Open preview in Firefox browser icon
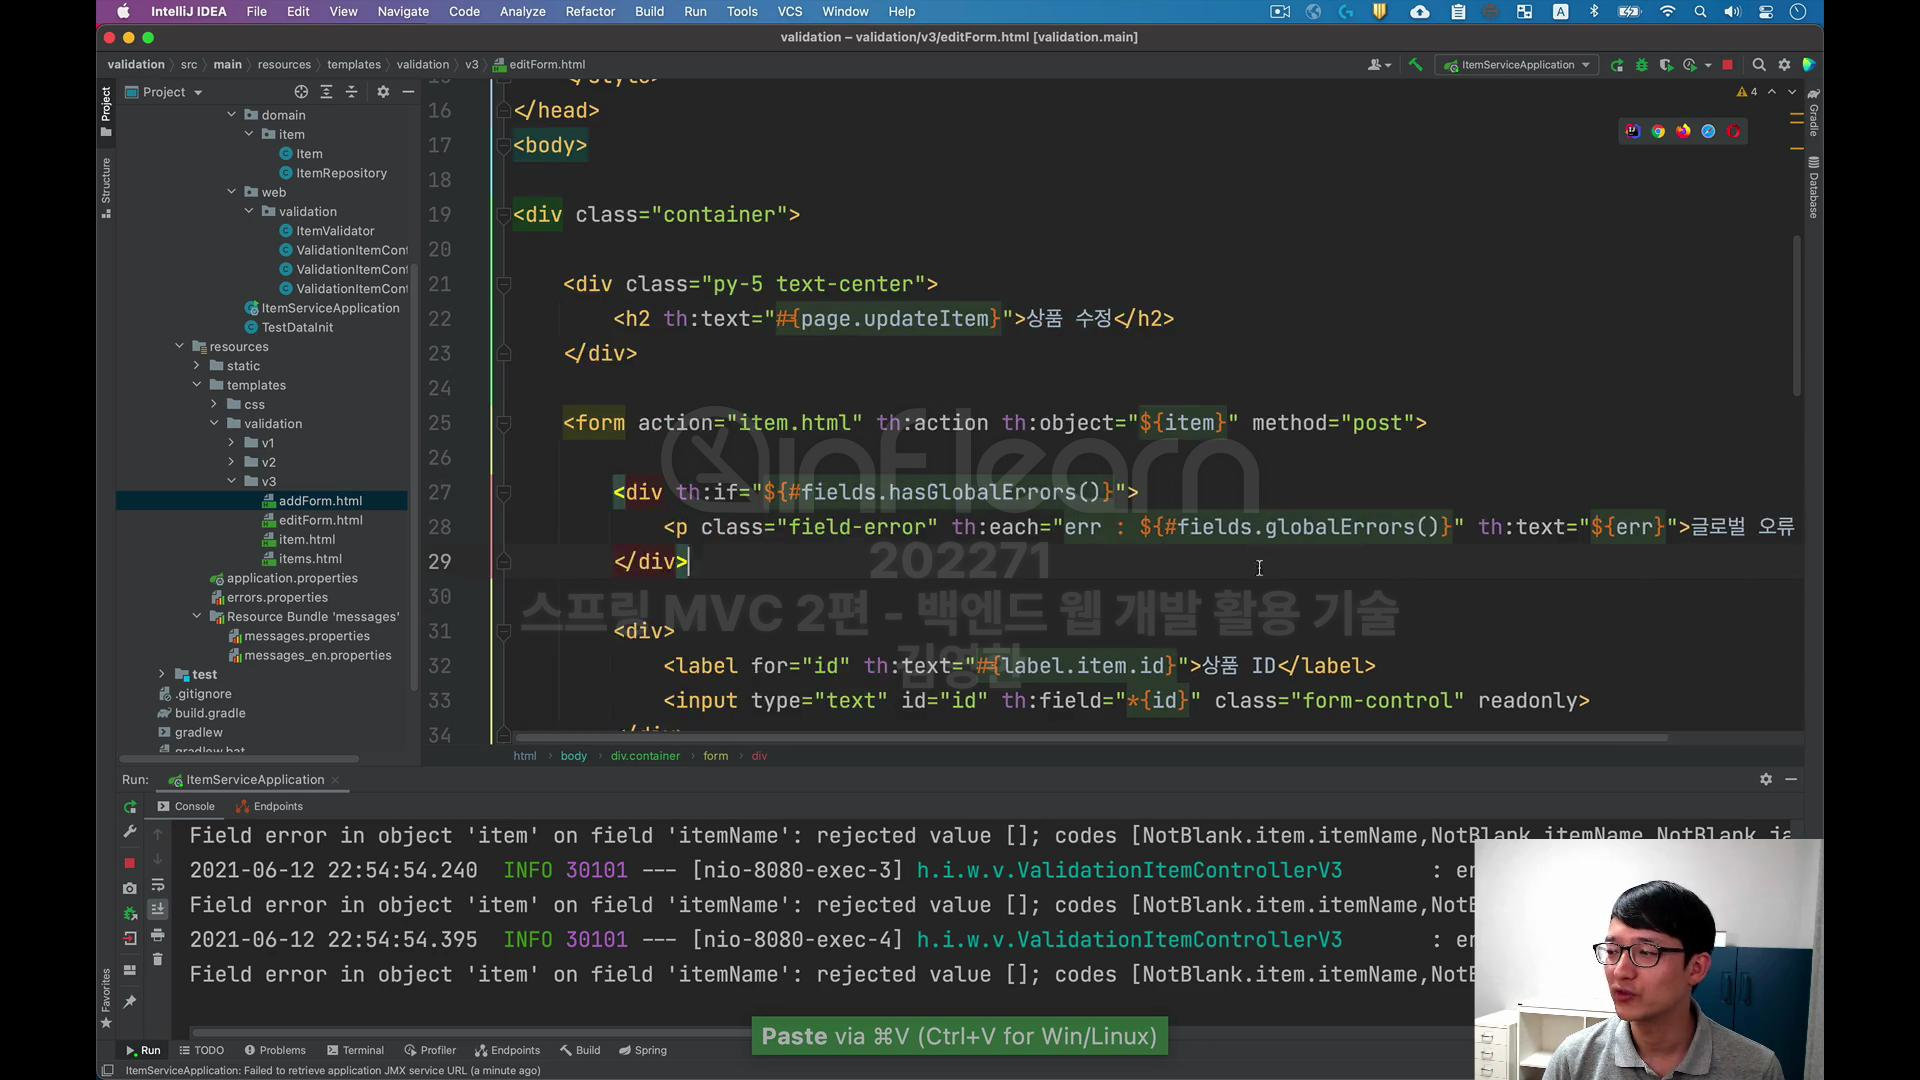The width and height of the screenshot is (1920, 1080). tap(1683, 131)
